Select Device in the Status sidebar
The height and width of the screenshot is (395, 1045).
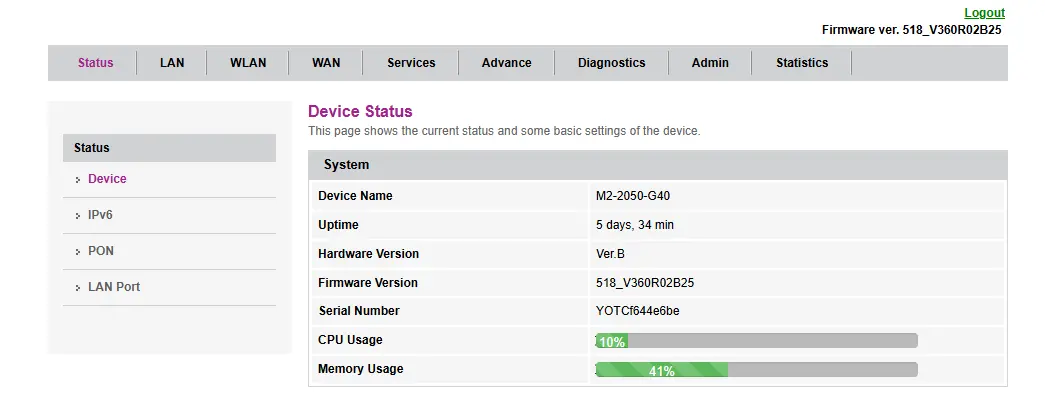(107, 179)
